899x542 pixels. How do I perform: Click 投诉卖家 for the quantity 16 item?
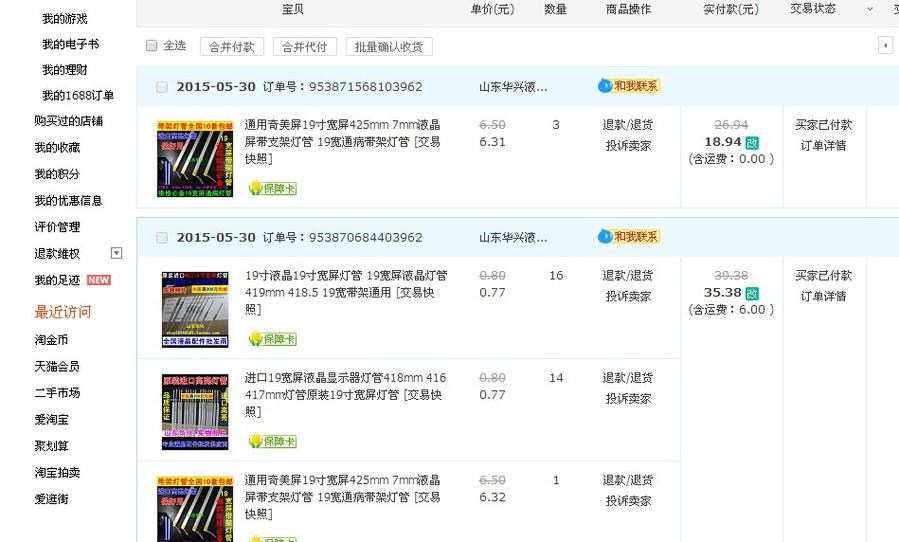click(628, 296)
